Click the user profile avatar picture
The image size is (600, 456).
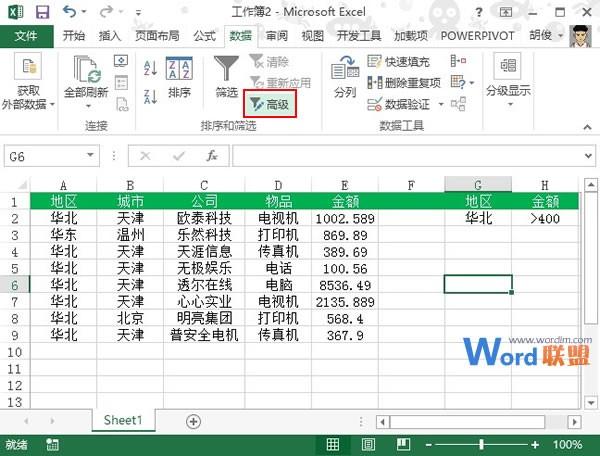click(x=580, y=36)
